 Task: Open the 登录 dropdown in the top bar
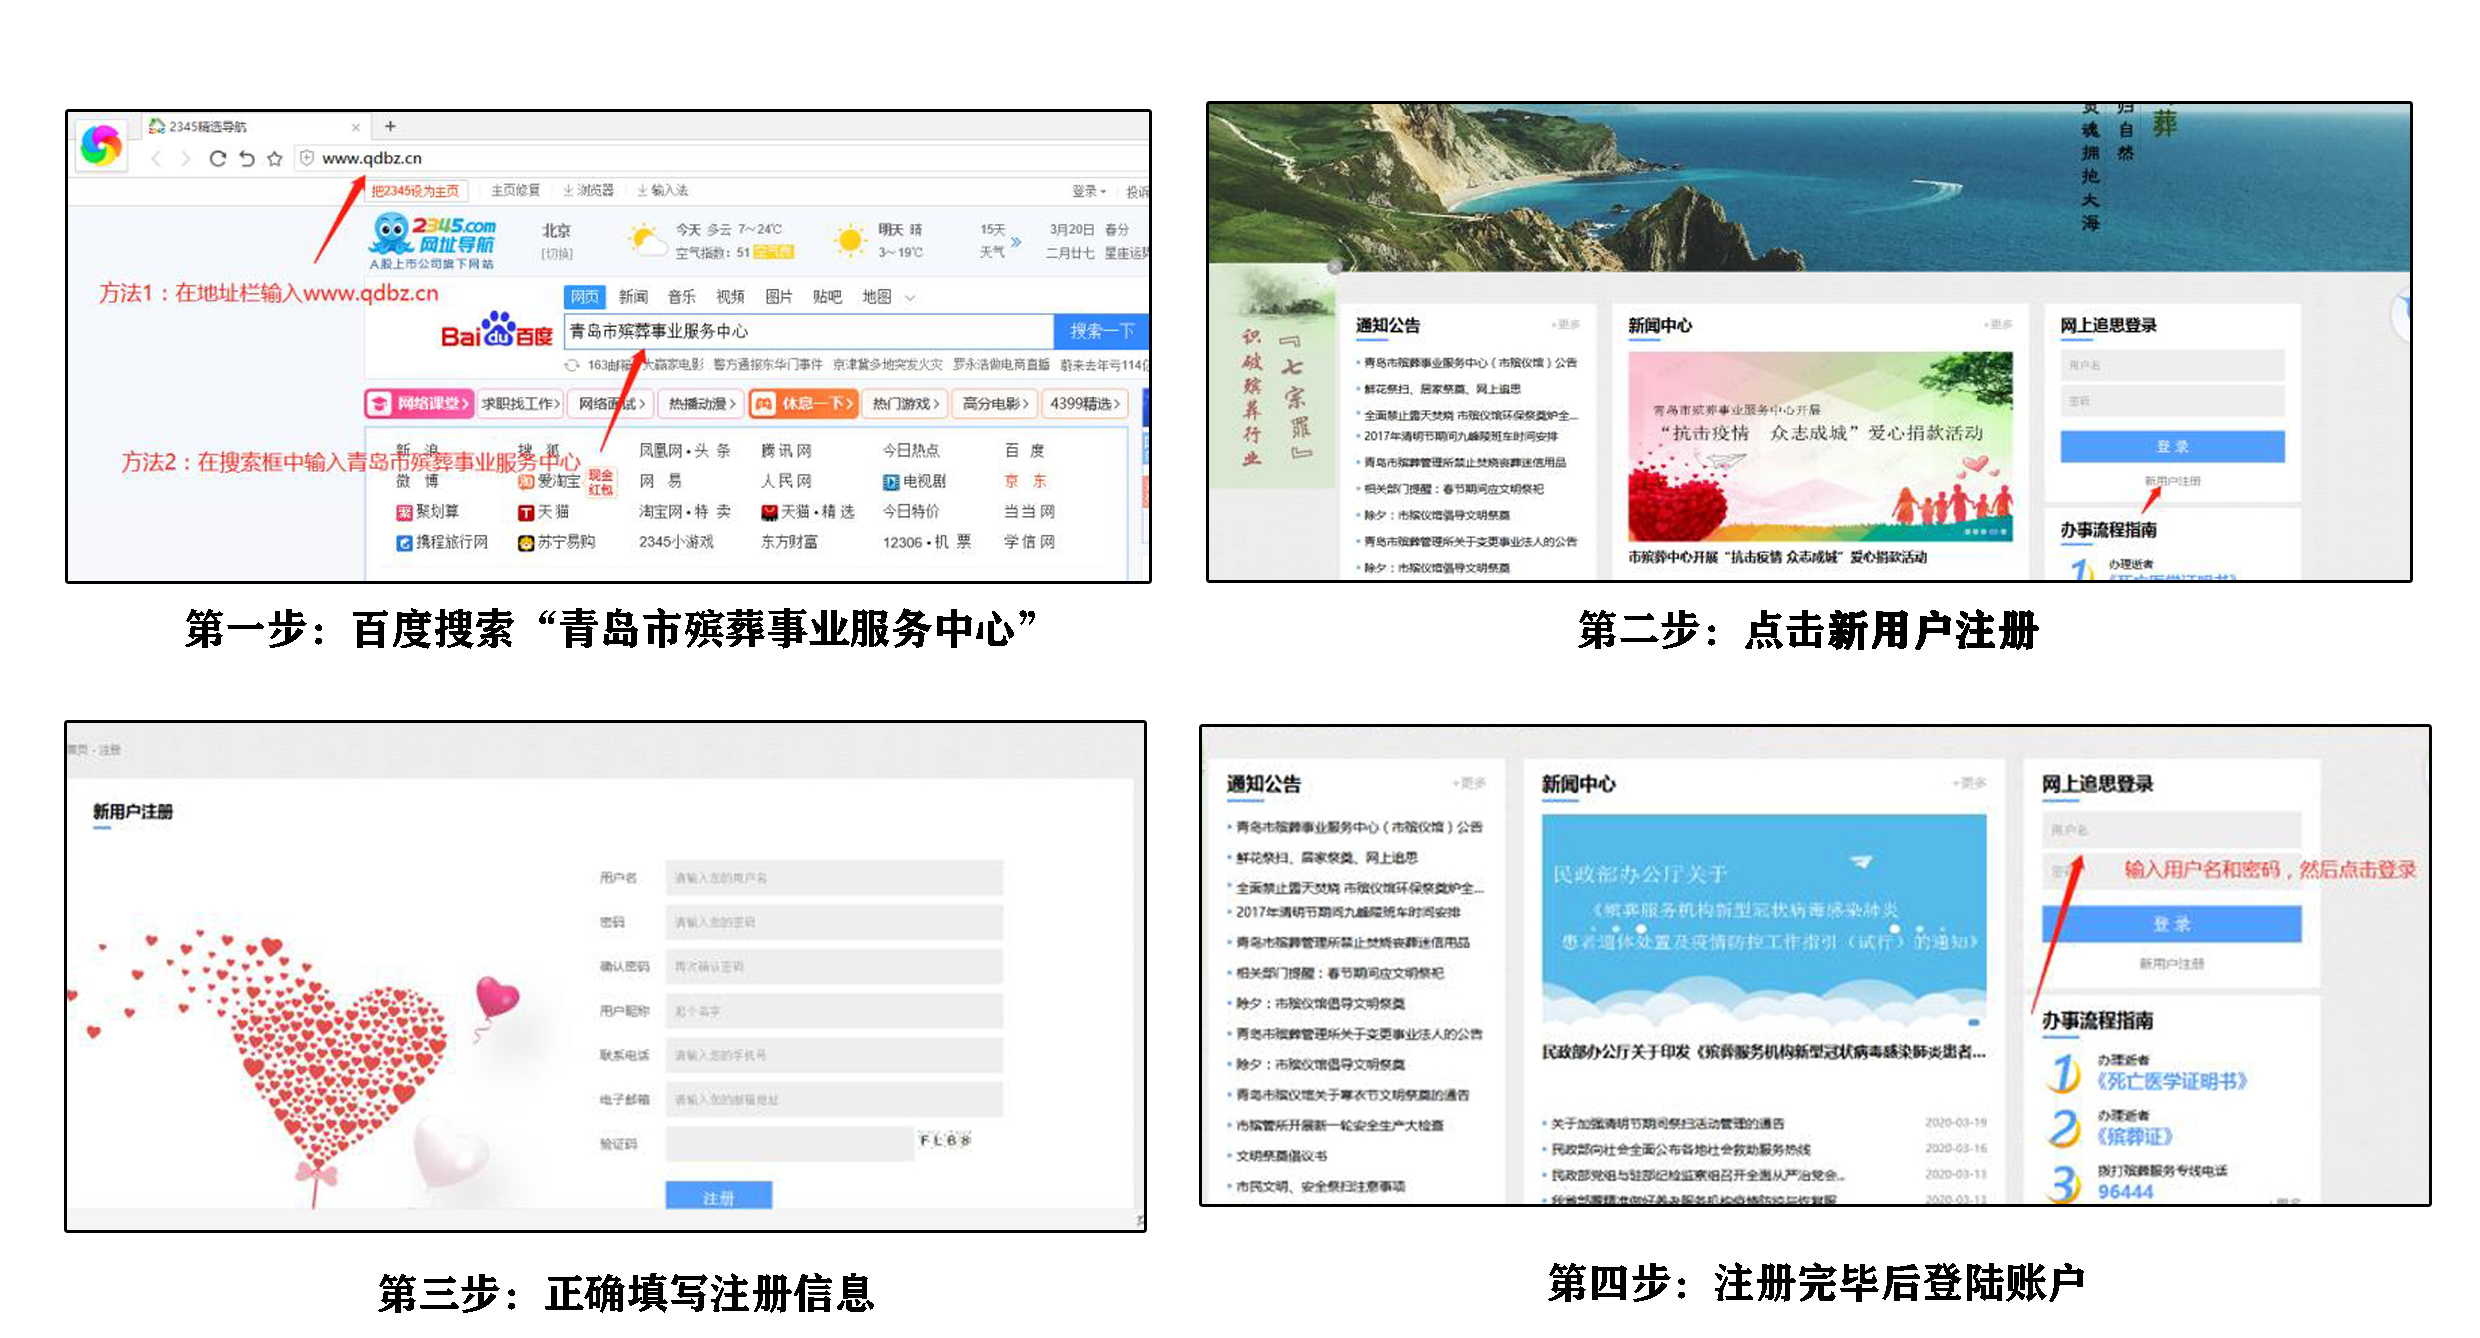tap(1089, 191)
